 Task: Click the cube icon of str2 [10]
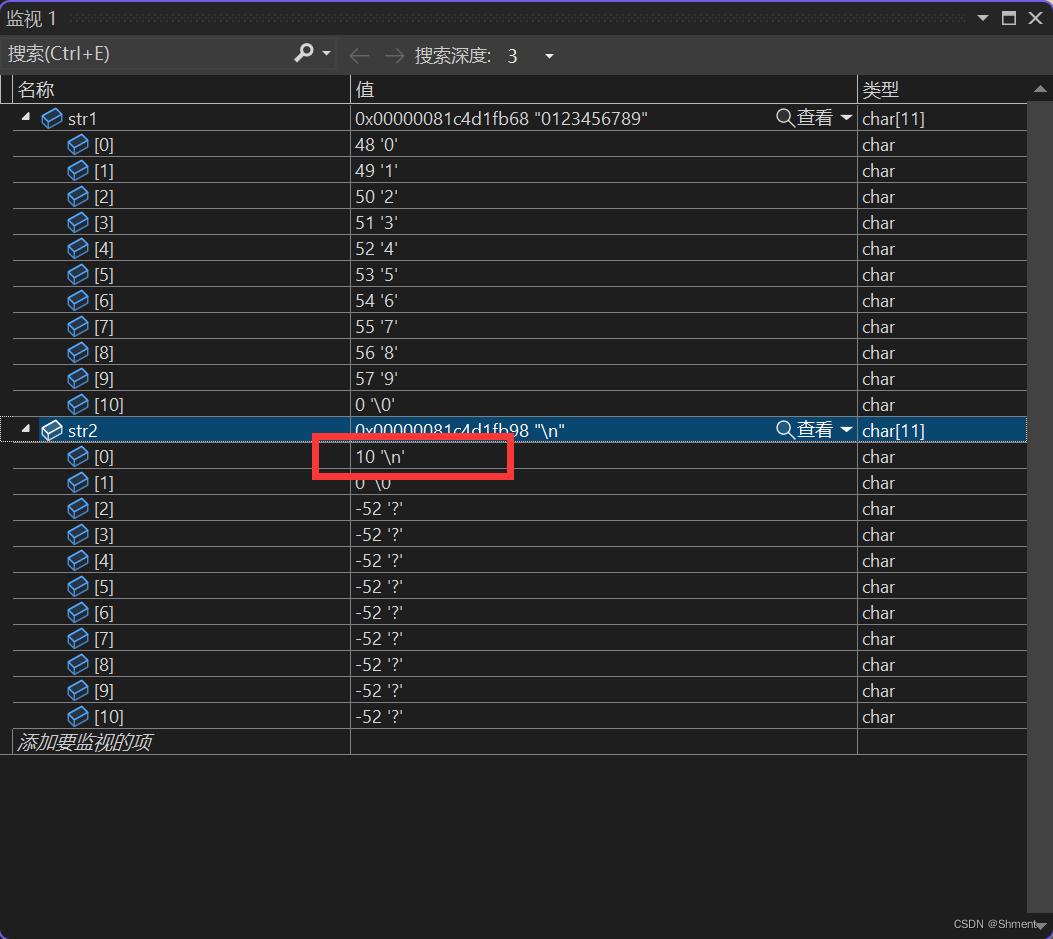point(78,717)
